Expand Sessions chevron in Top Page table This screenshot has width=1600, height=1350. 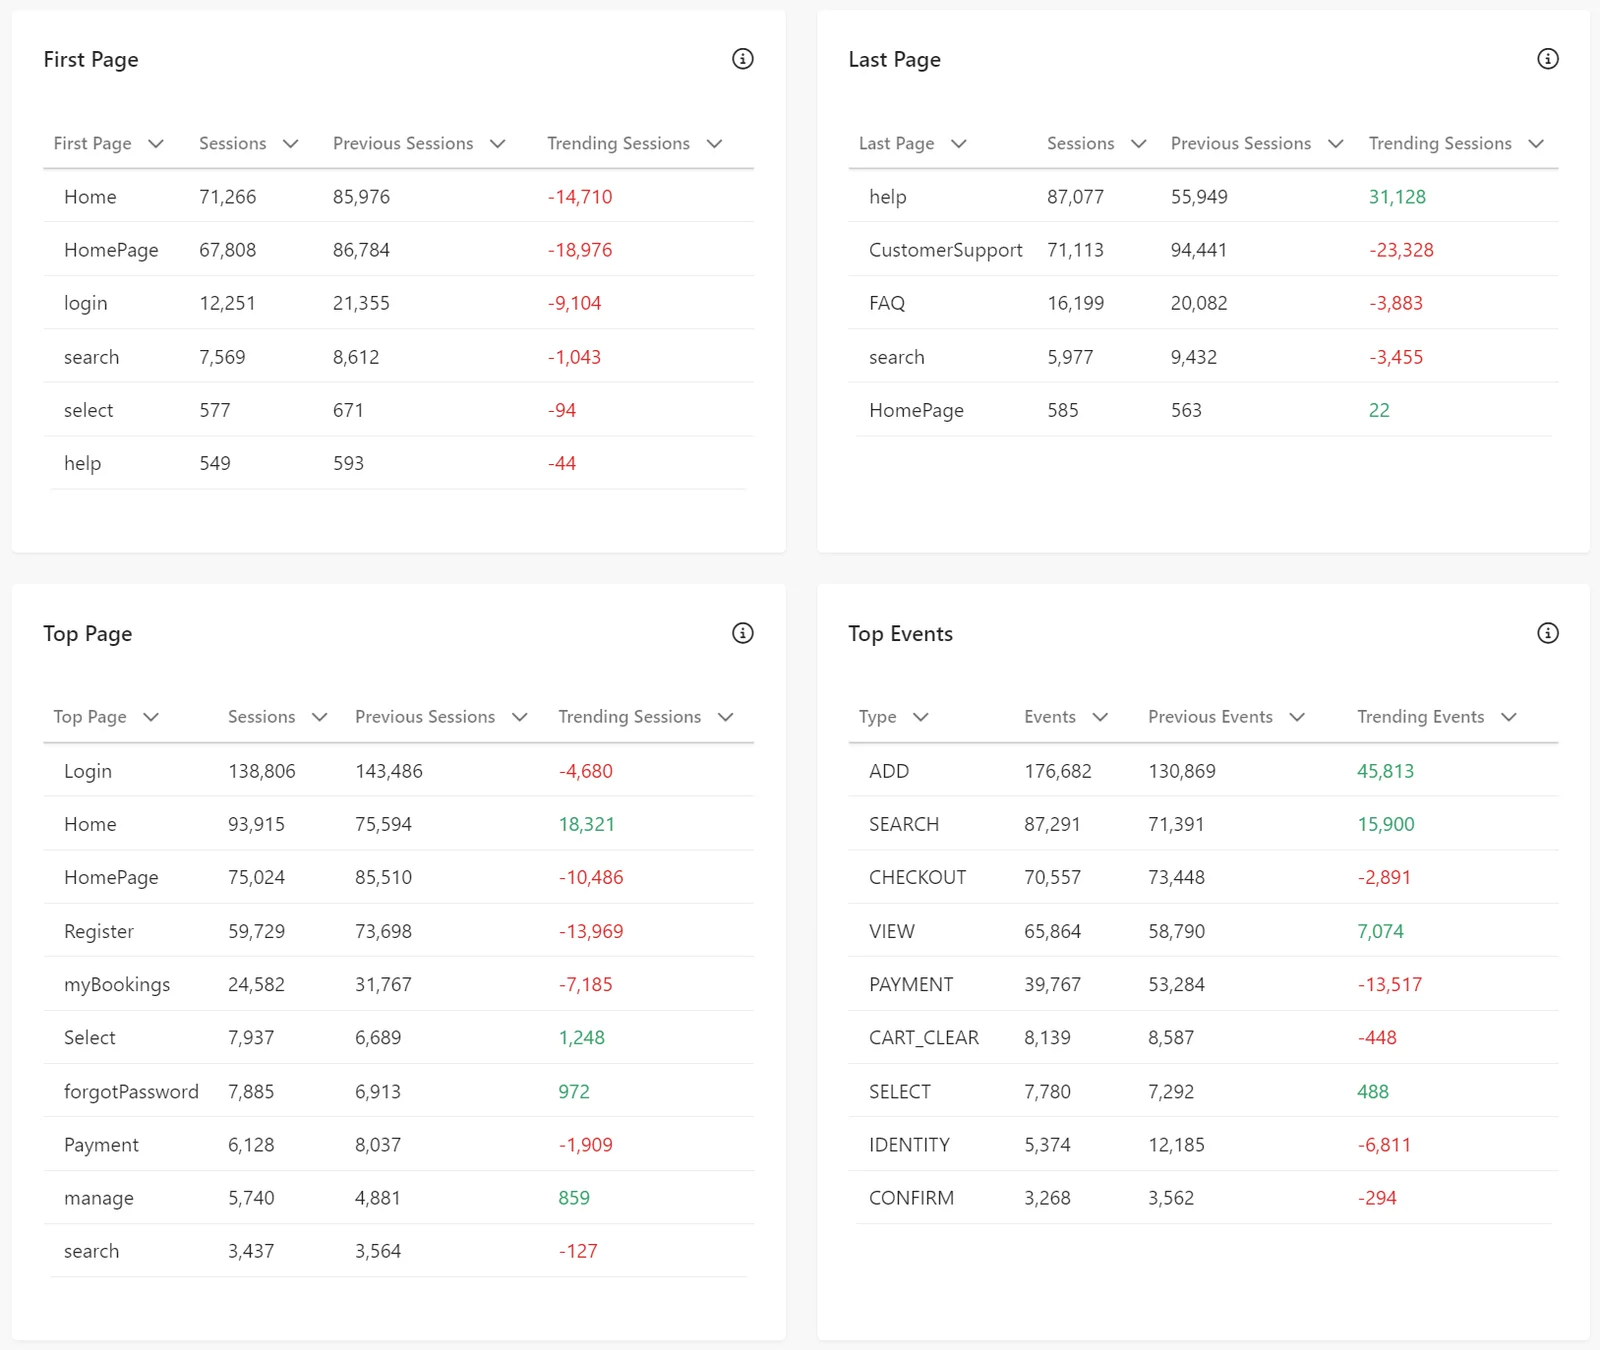point(319,717)
